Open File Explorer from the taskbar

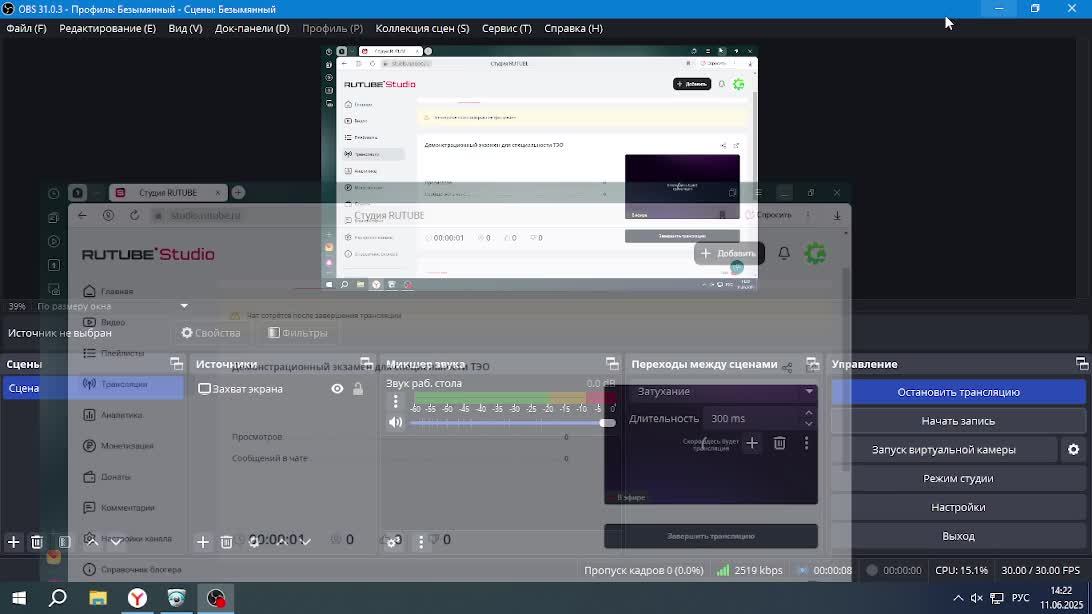(98, 598)
